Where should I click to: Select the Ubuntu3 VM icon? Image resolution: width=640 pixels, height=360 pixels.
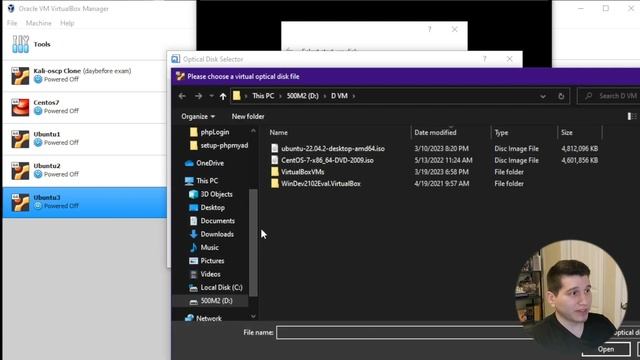(20, 202)
